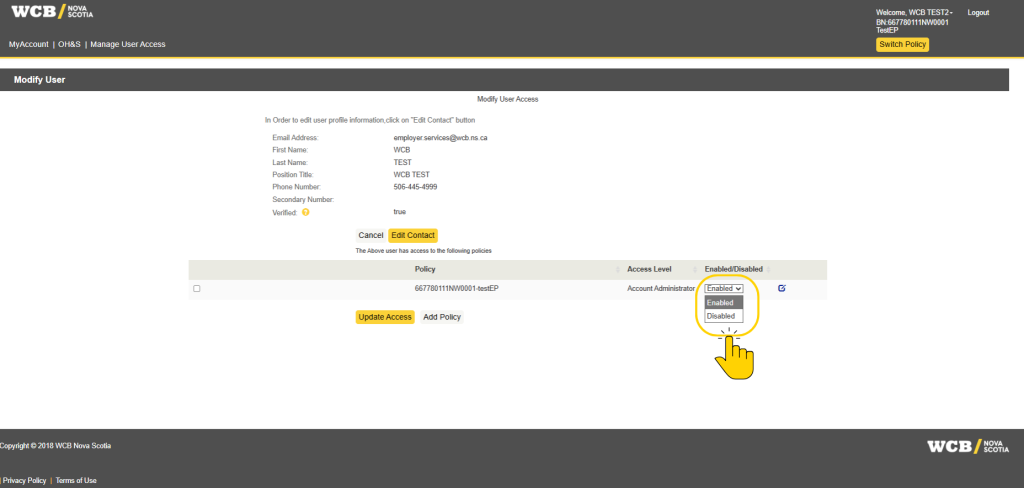Click the edit policy pencil icon
Screen dimensions: 1024x488
coord(782,288)
